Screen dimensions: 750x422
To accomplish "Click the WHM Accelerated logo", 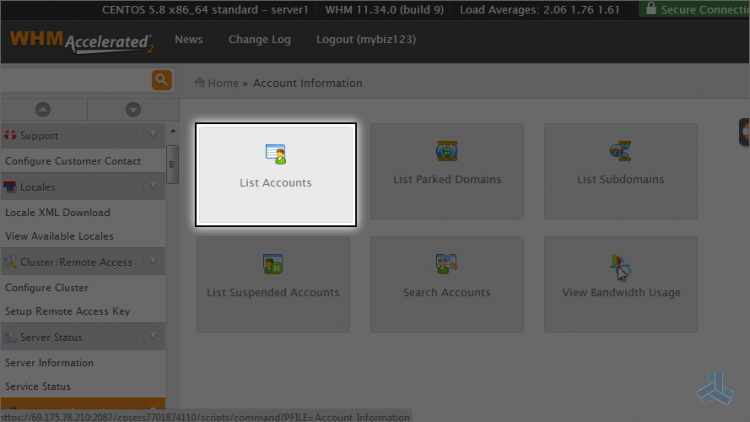I will coord(82,42).
